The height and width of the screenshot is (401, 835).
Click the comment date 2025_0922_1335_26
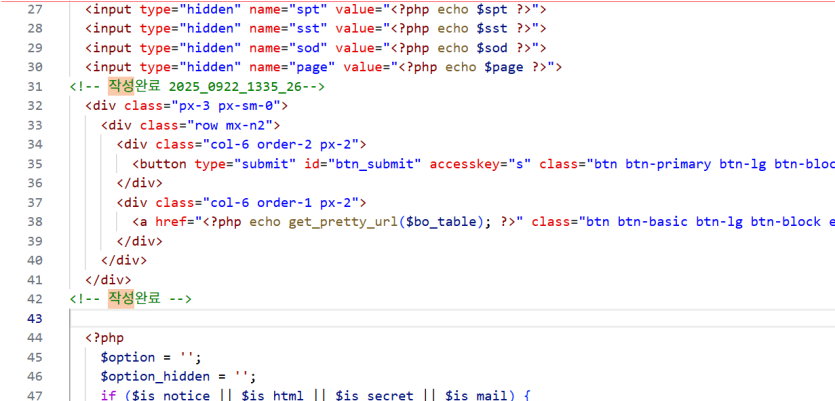[x=235, y=87]
